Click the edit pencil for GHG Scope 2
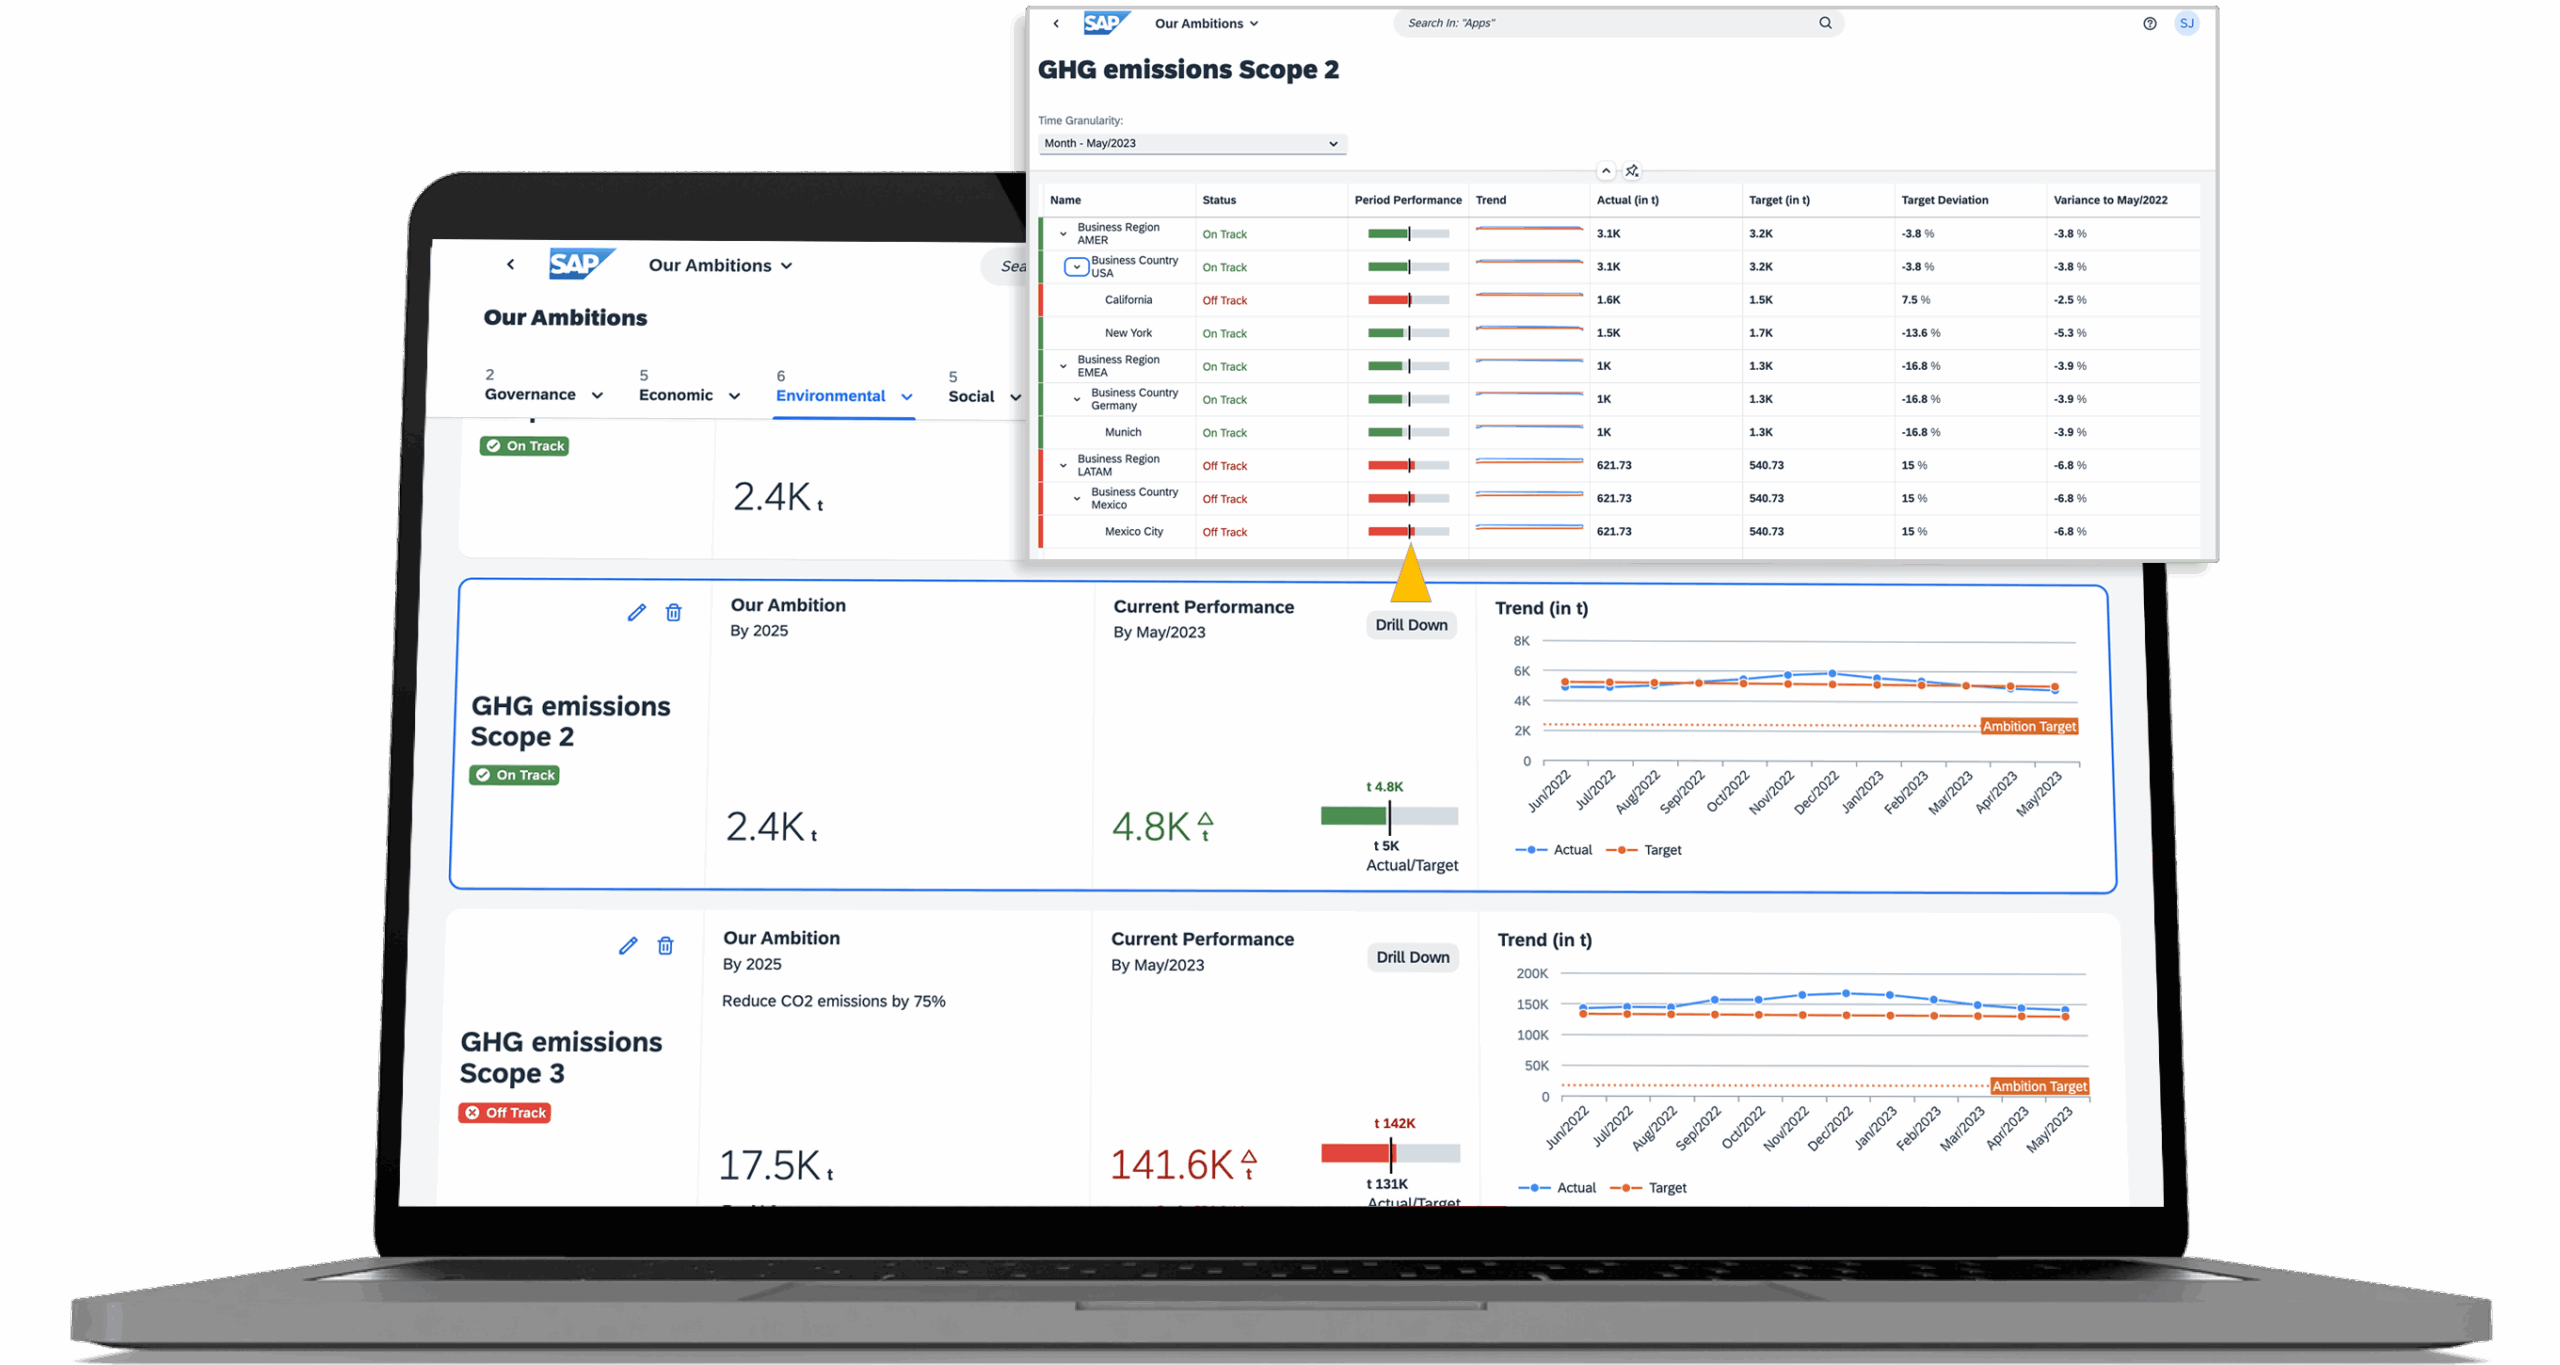The height and width of the screenshot is (1365, 2560). 636,612
